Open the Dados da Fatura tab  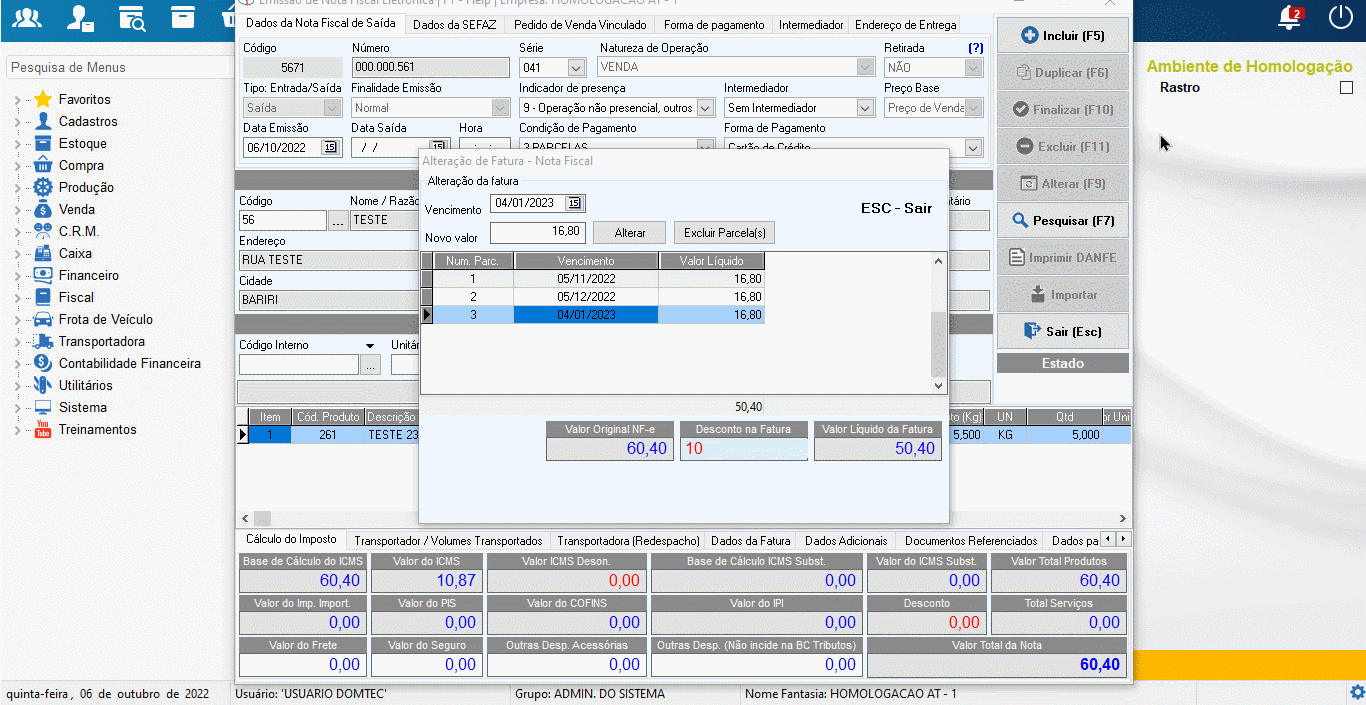[750, 541]
